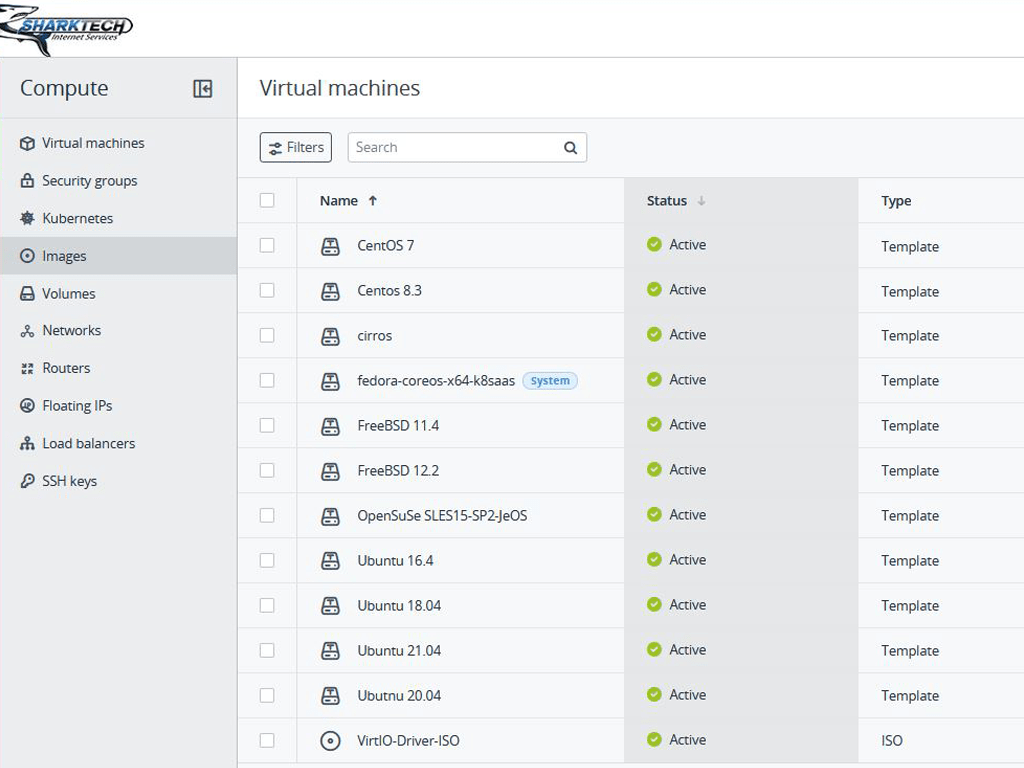The height and width of the screenshot is (768, 1024).
Task: Click the green Active checkmark for cirros
Action: click(654, 335)
